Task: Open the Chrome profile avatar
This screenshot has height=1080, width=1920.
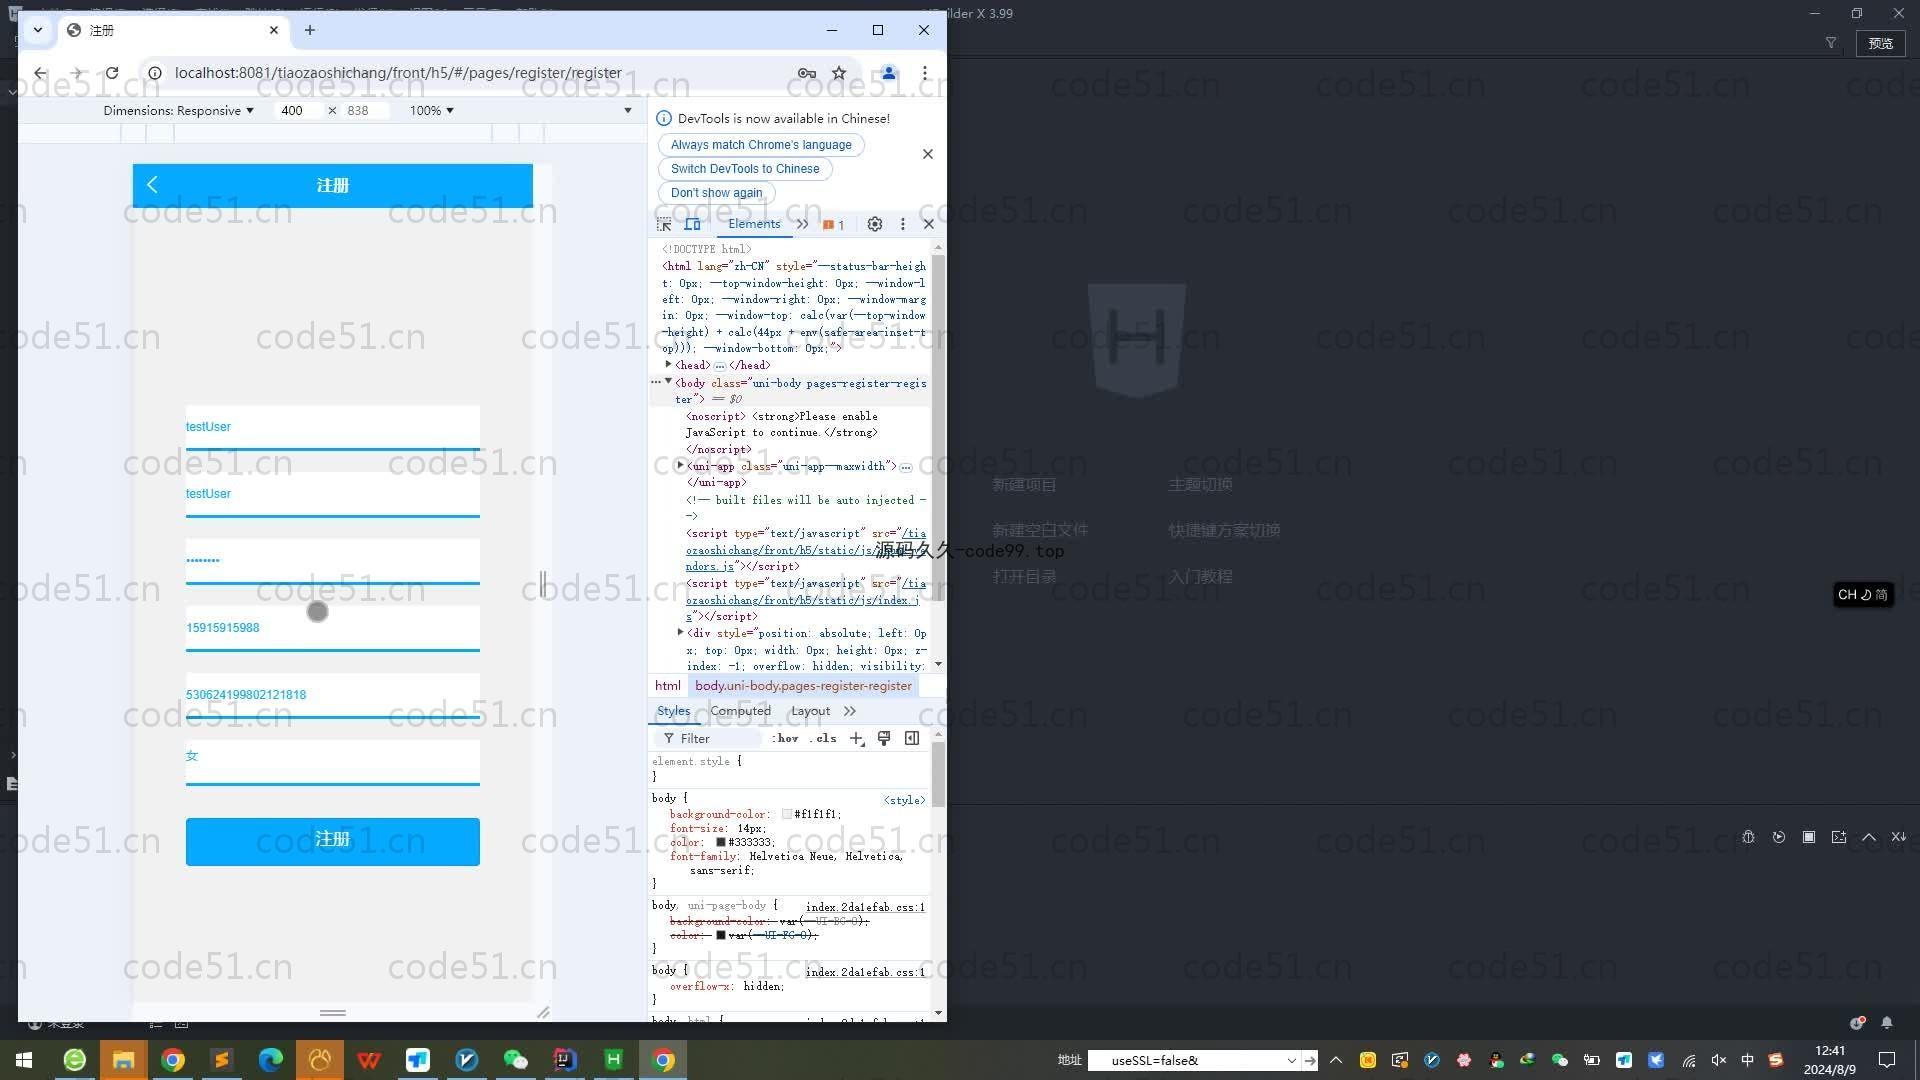Action: 888,73
